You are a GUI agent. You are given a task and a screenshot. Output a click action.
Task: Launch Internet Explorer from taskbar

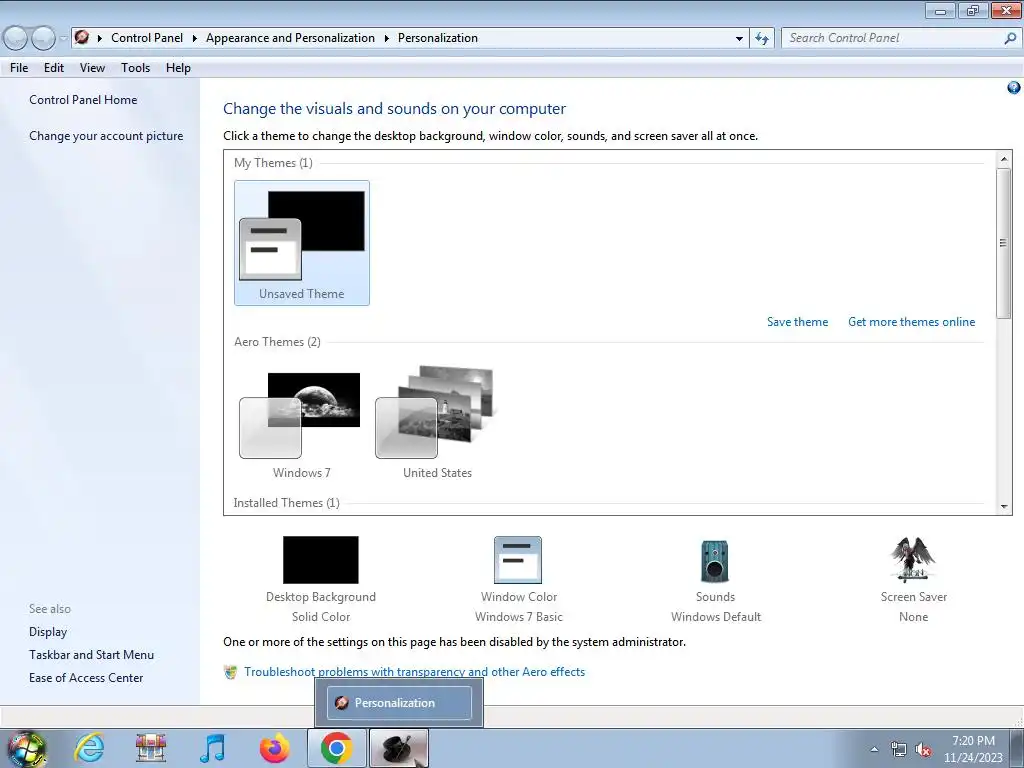[89, 748]
